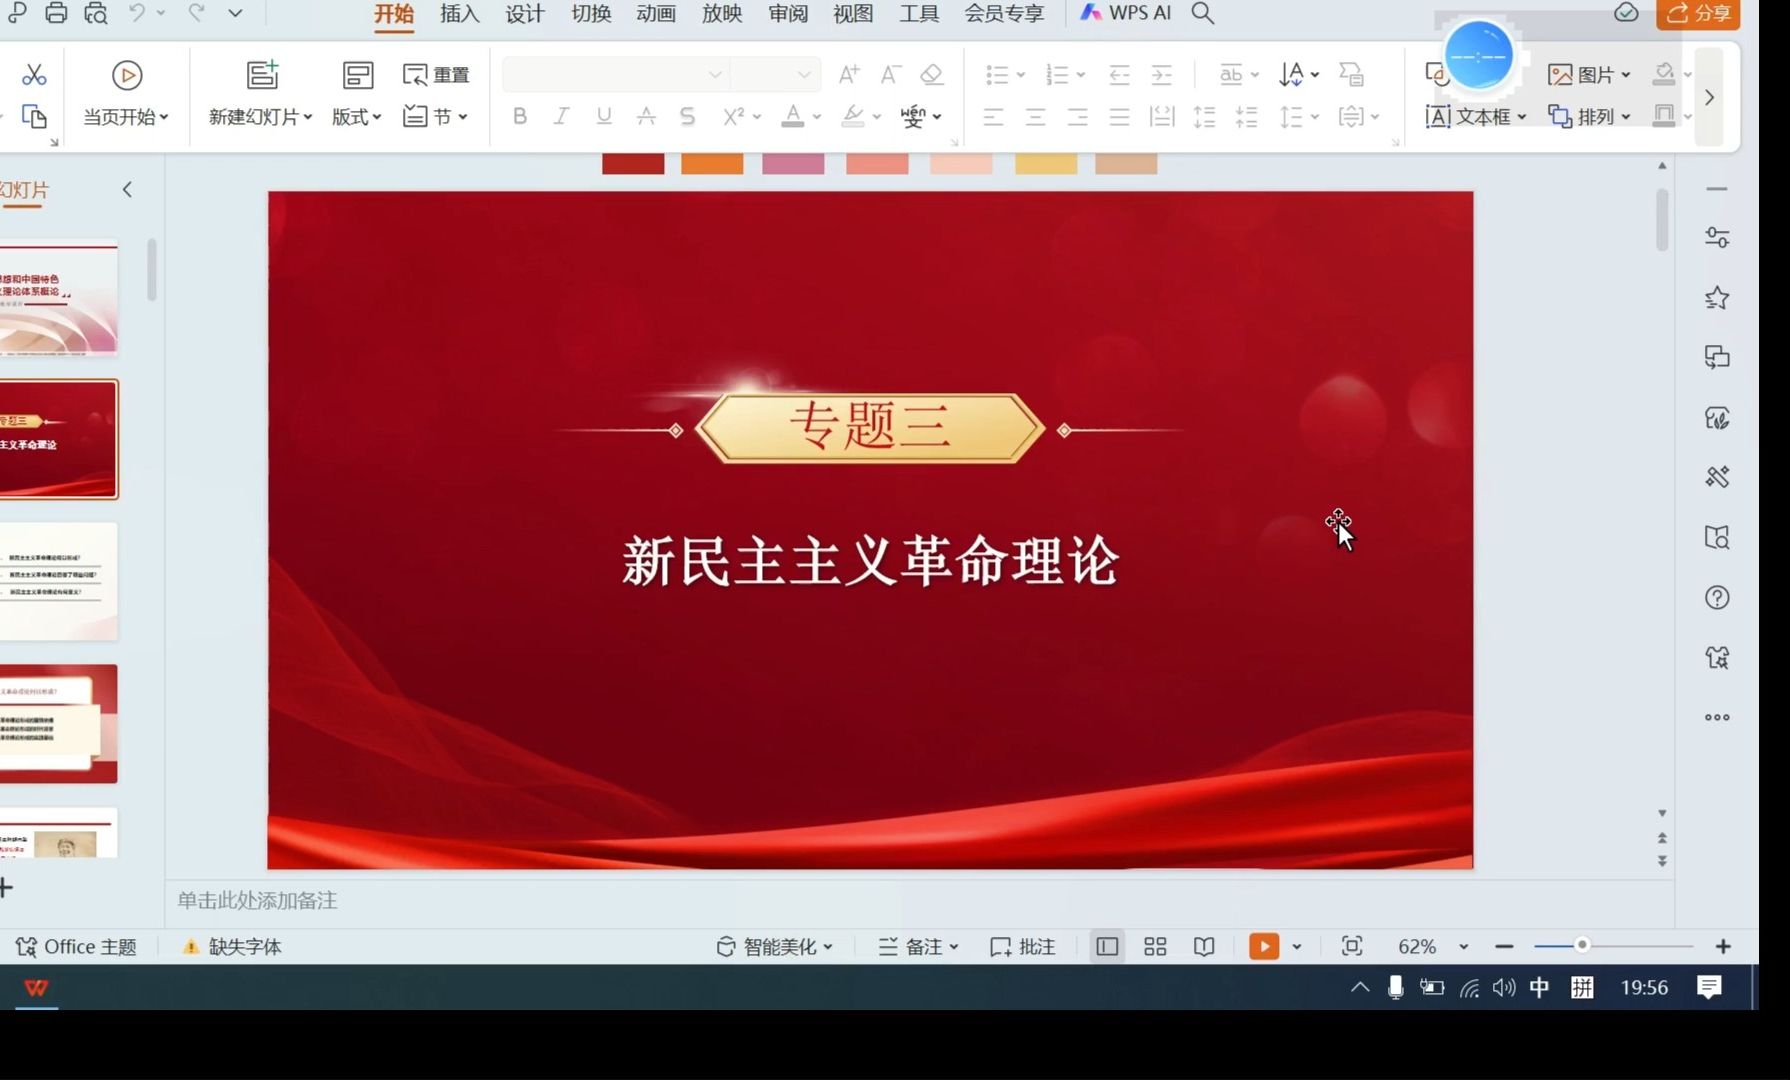Click the Share (分享) button
Viewport: 1790px width, 1080px height.
pyautogui.click(x=1698, y=14)
